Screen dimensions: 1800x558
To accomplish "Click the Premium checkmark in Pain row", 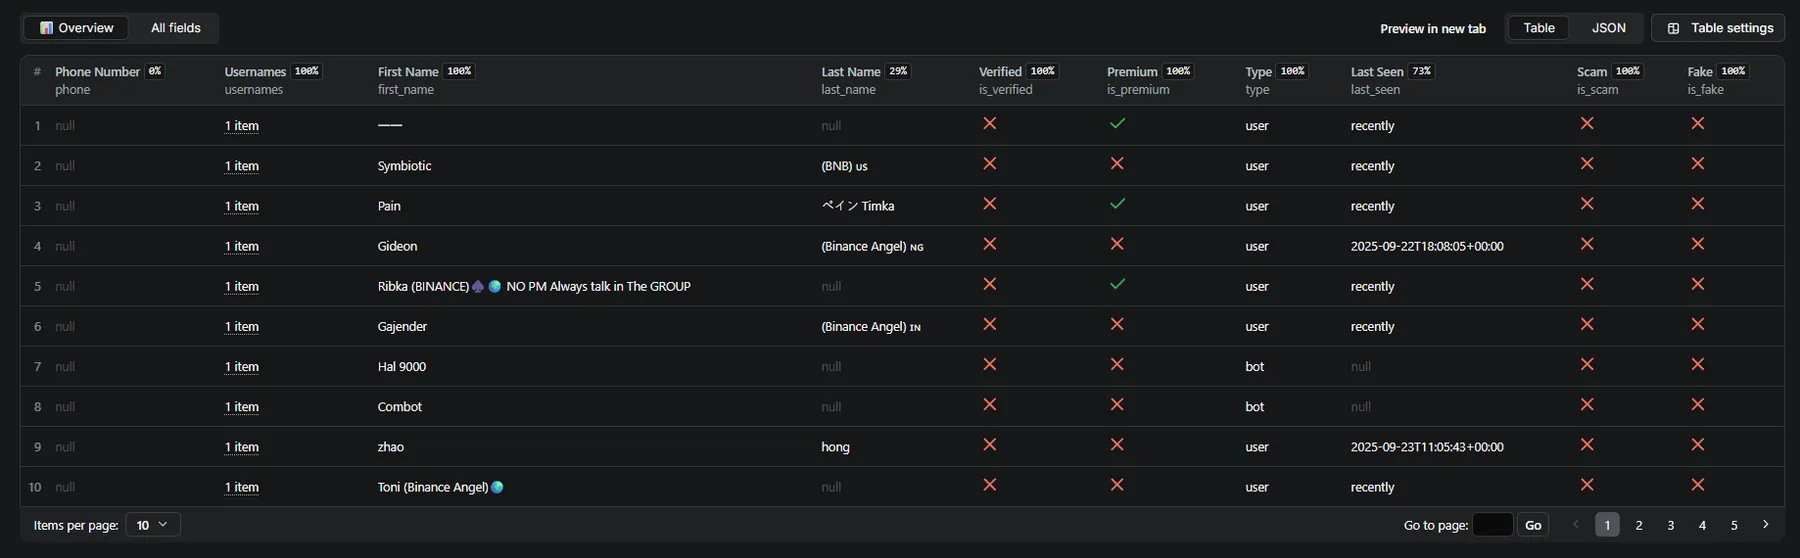I will [x=1118, y=204].
